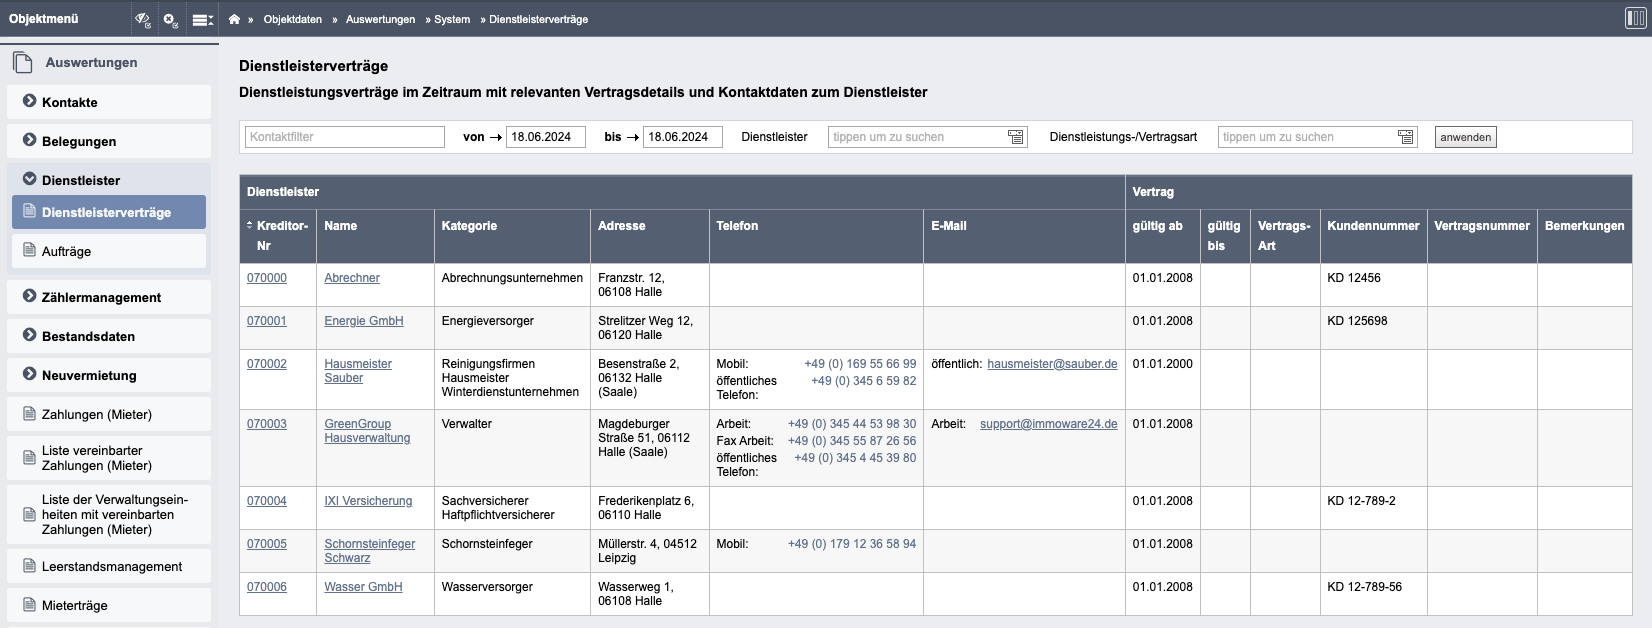The width and height of the screenshot is (1652, 628).
Task: Open Liste der Verwaltungseinheiten mit vereinbarten Zahlungen
Action: tap(109, 515)
